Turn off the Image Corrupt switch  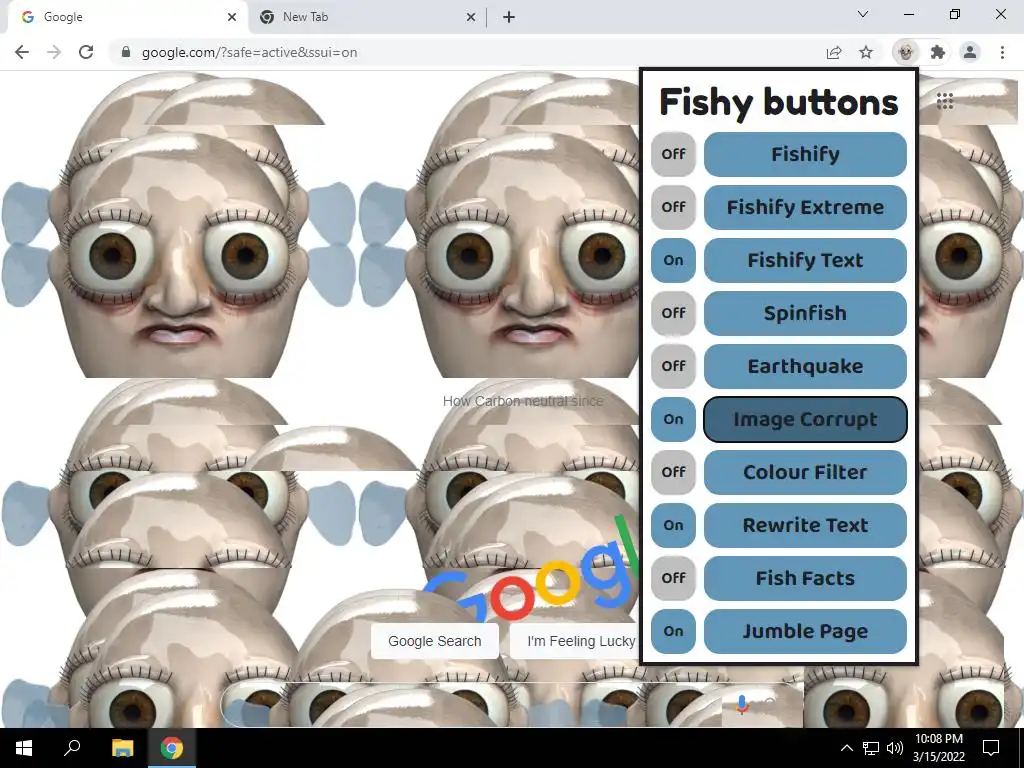tap(673, 419)
